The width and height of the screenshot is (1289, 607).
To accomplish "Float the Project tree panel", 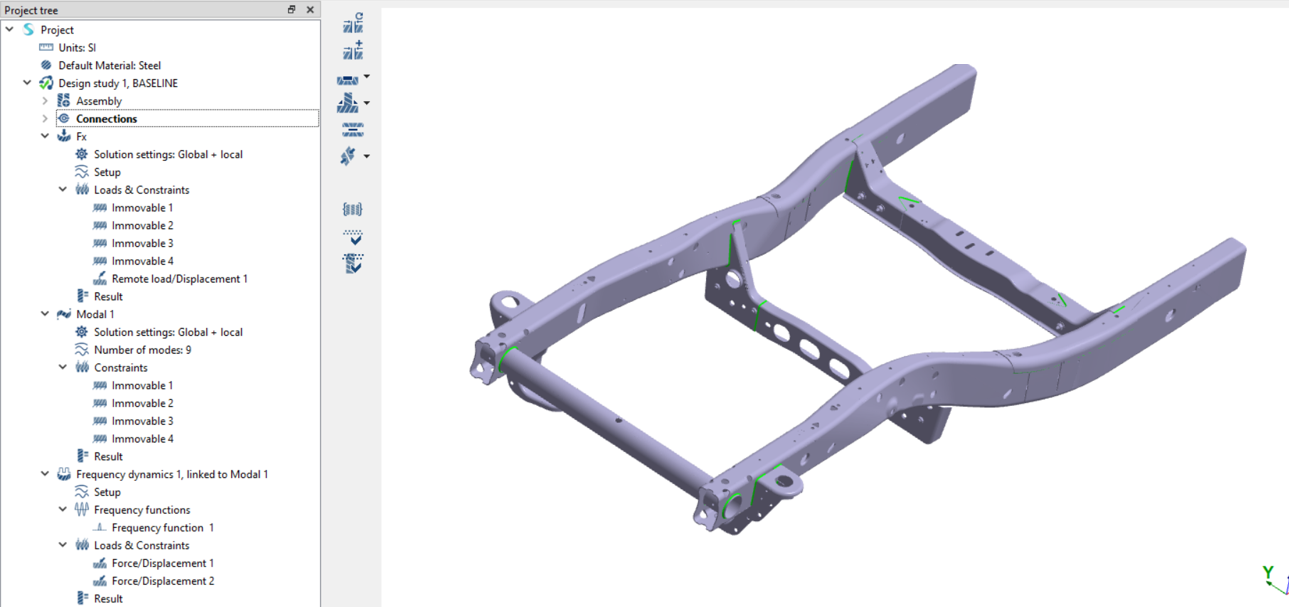I will tap(292, 9).
